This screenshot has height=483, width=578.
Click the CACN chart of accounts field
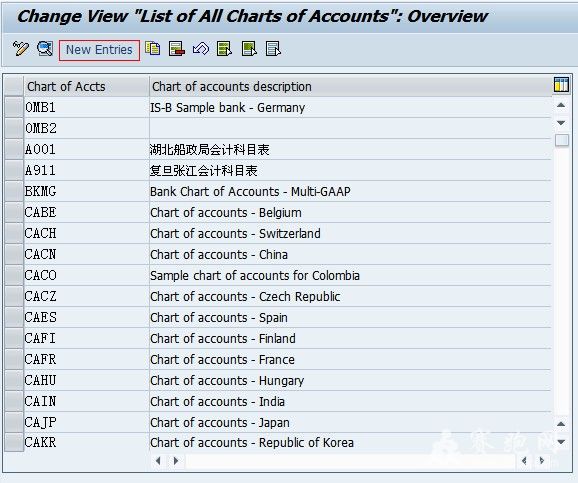(86, 254)
